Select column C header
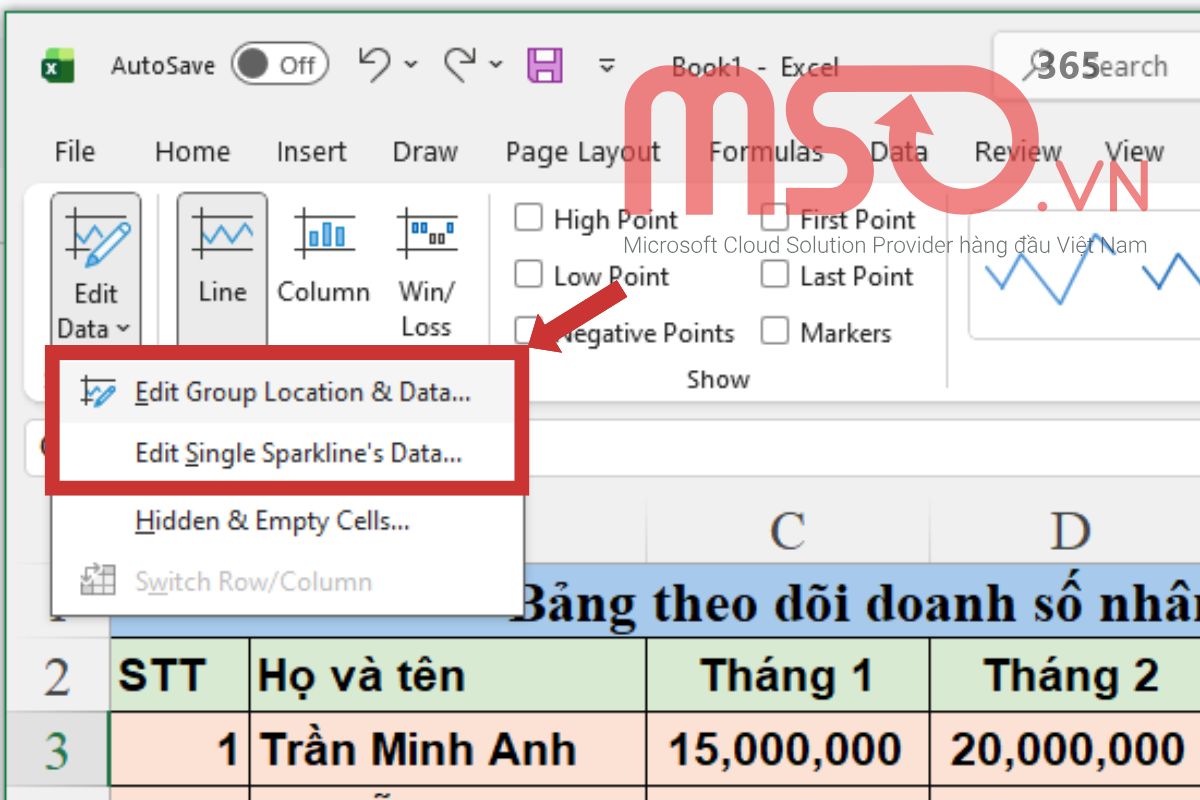This screenshot has height=800, width=1200. point(788,531)
